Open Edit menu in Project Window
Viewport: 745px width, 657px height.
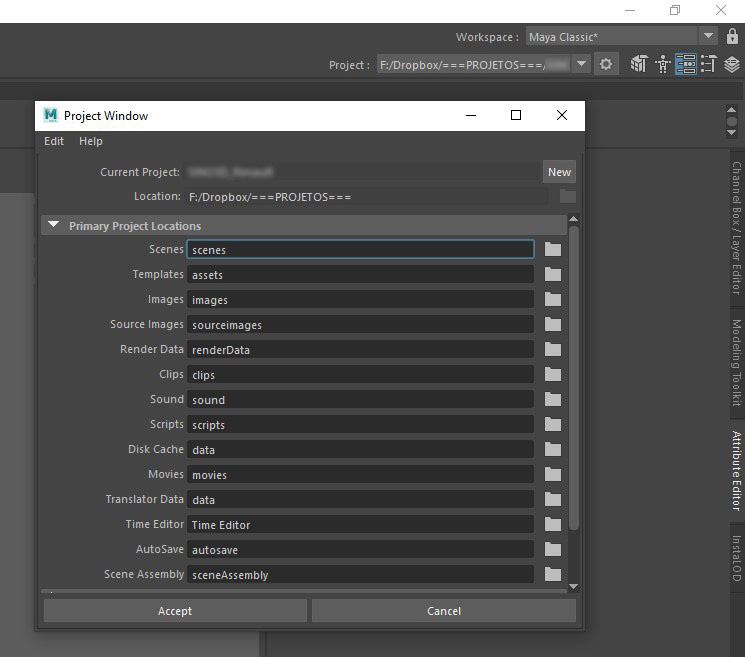(x=54, y=141)
